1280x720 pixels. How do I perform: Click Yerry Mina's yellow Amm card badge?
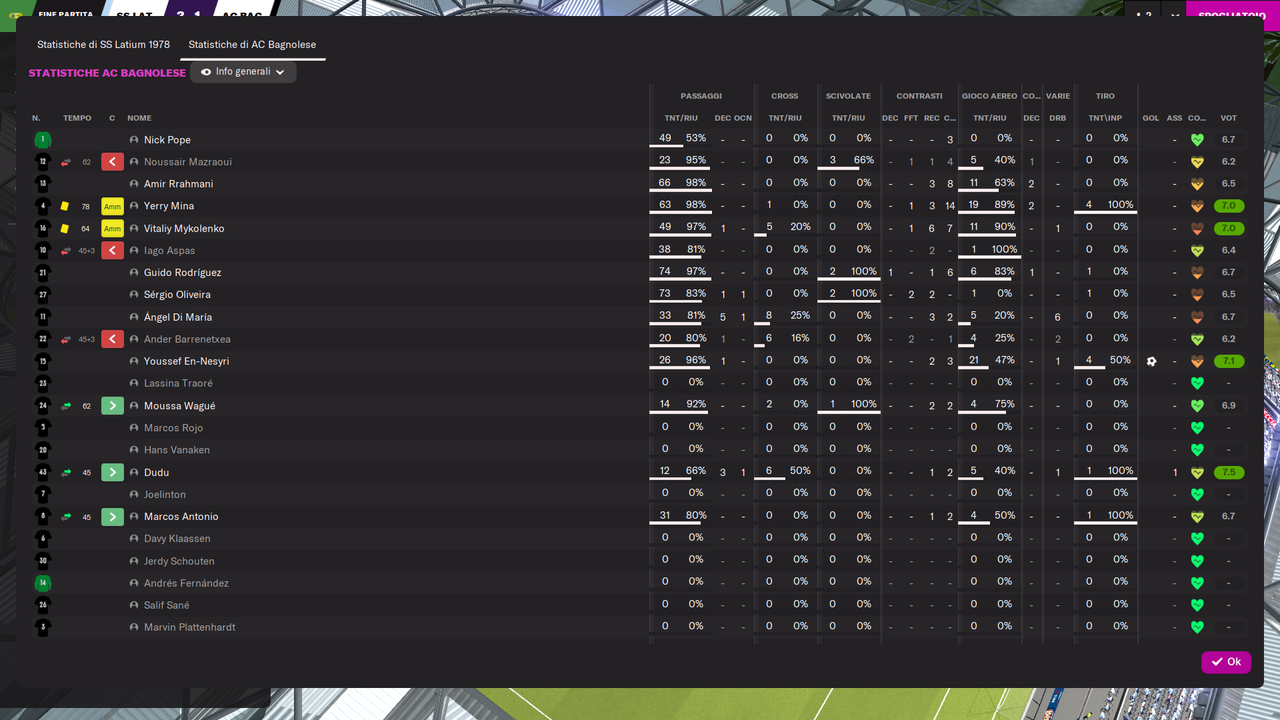[112, 206]
